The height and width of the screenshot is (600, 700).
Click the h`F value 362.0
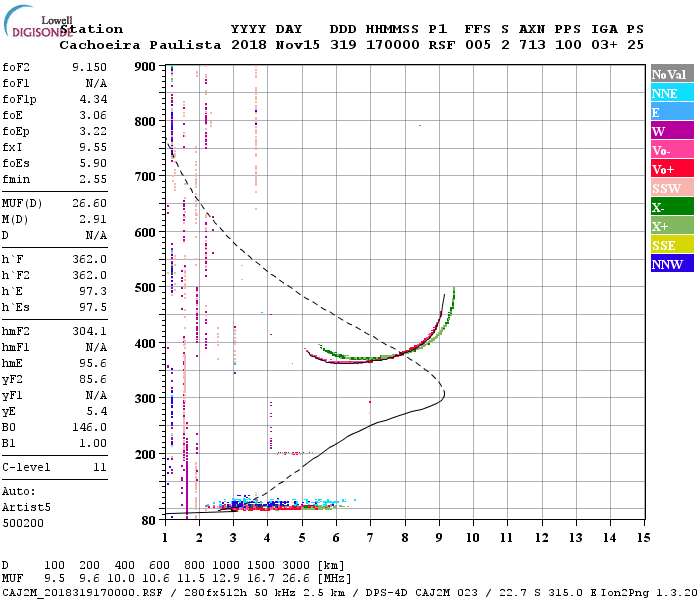tap(89, 259)
